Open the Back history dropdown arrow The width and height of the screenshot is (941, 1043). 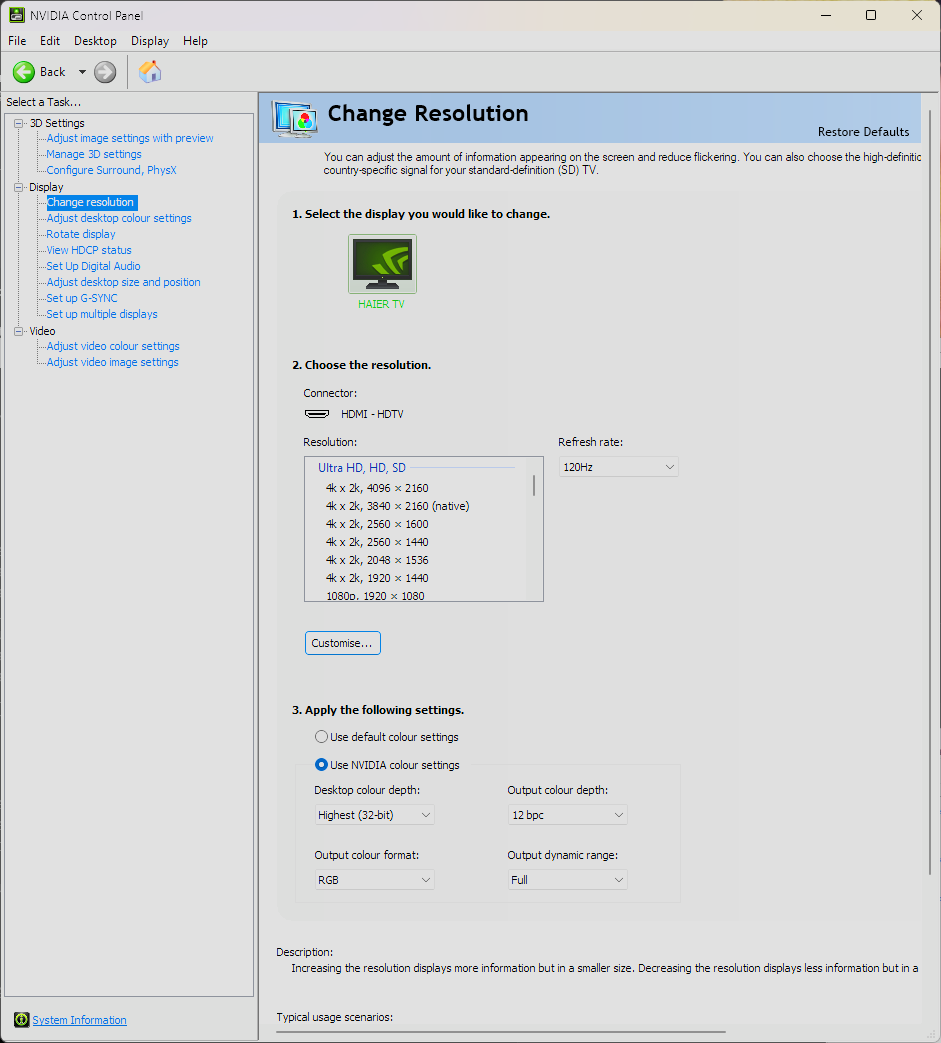click(82, 72)
